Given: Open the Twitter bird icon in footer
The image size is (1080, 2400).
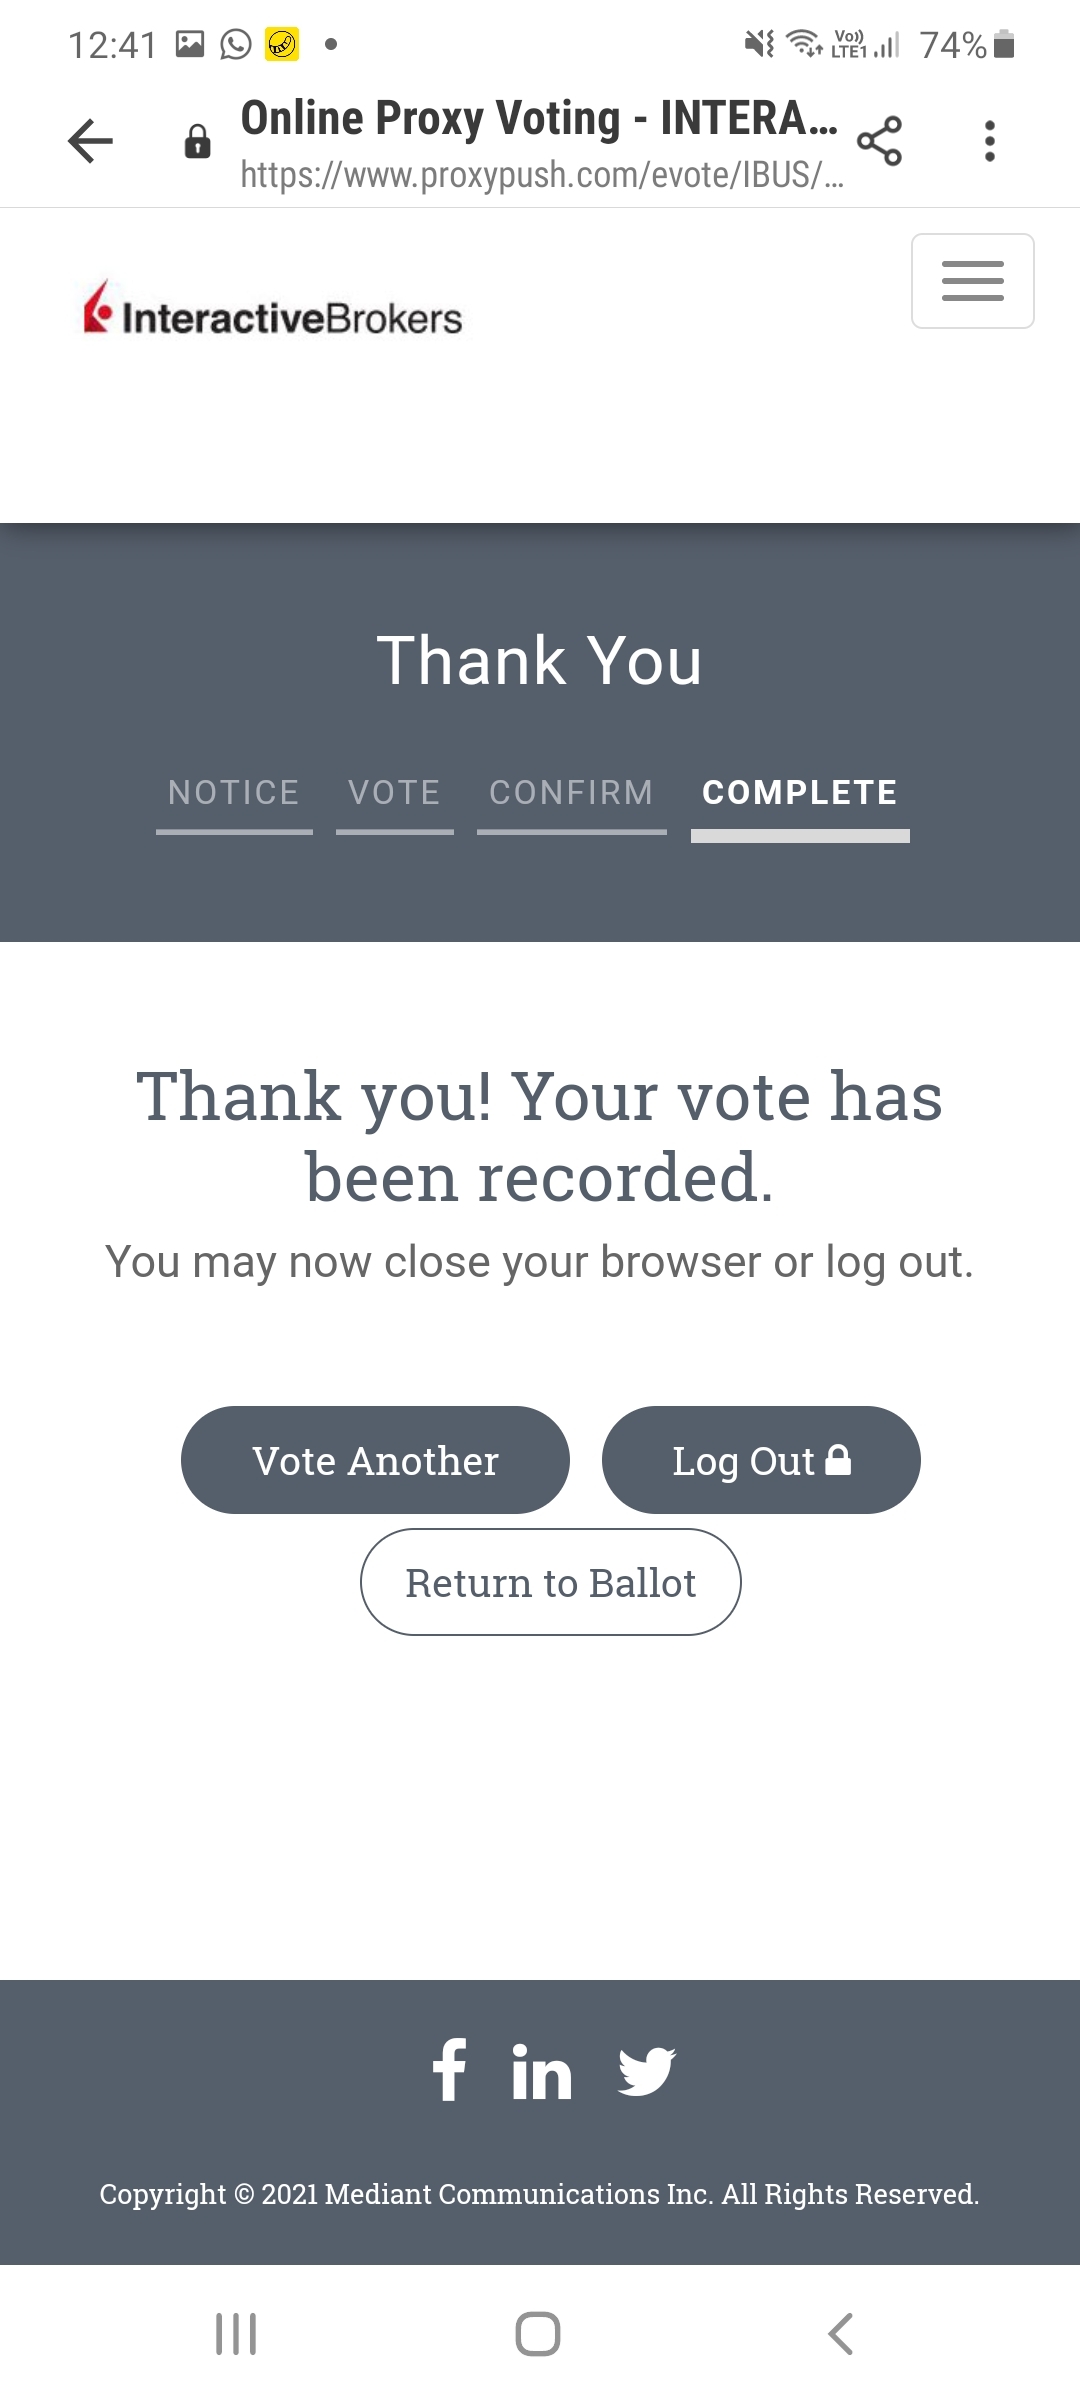Looking at the screenshot, I should pos(646,2071).
